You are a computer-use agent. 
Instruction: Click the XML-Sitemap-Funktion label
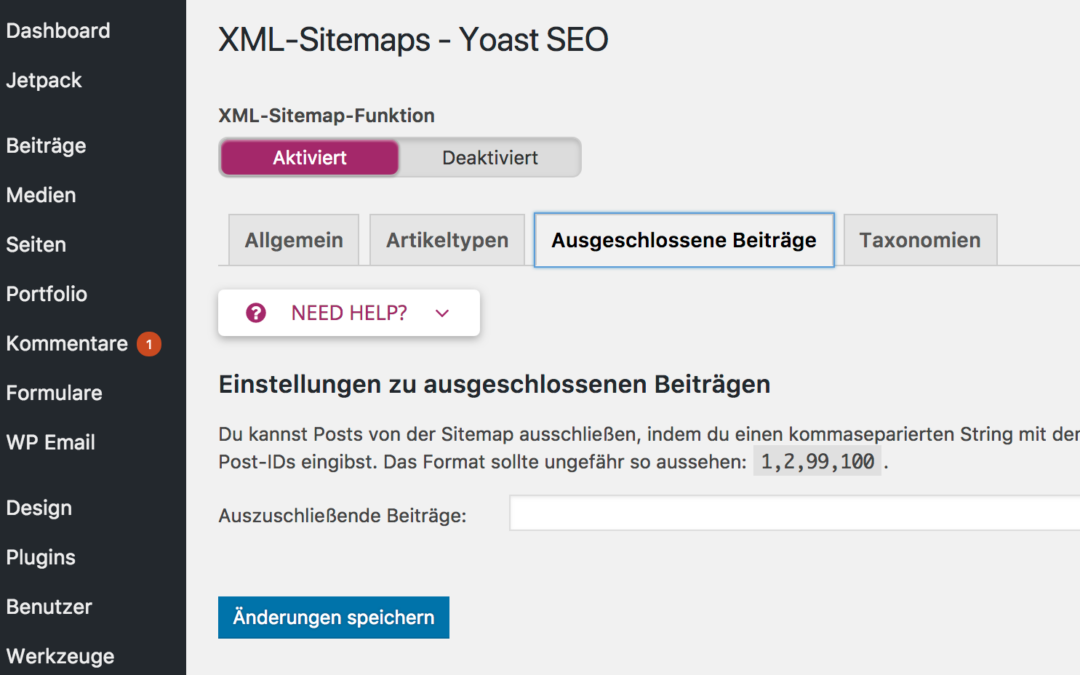tap(326, 116)
